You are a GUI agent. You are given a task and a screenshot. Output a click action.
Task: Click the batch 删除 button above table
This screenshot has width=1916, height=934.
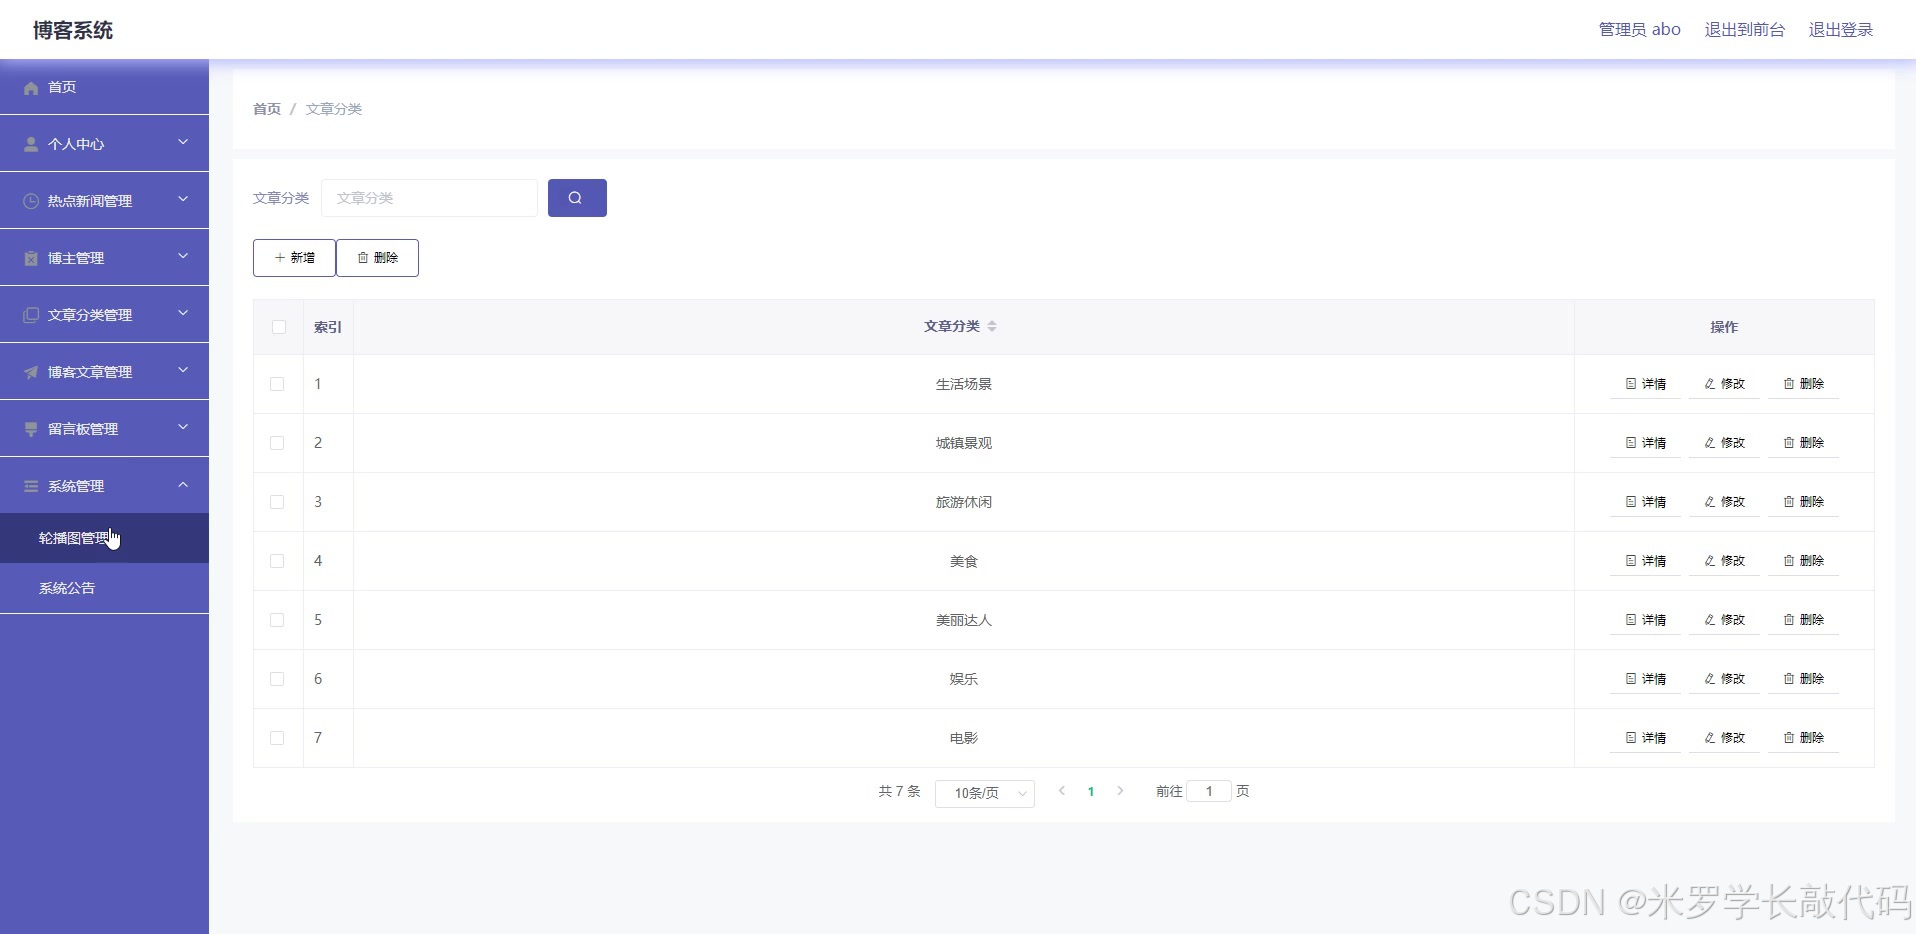coord(377,258)
